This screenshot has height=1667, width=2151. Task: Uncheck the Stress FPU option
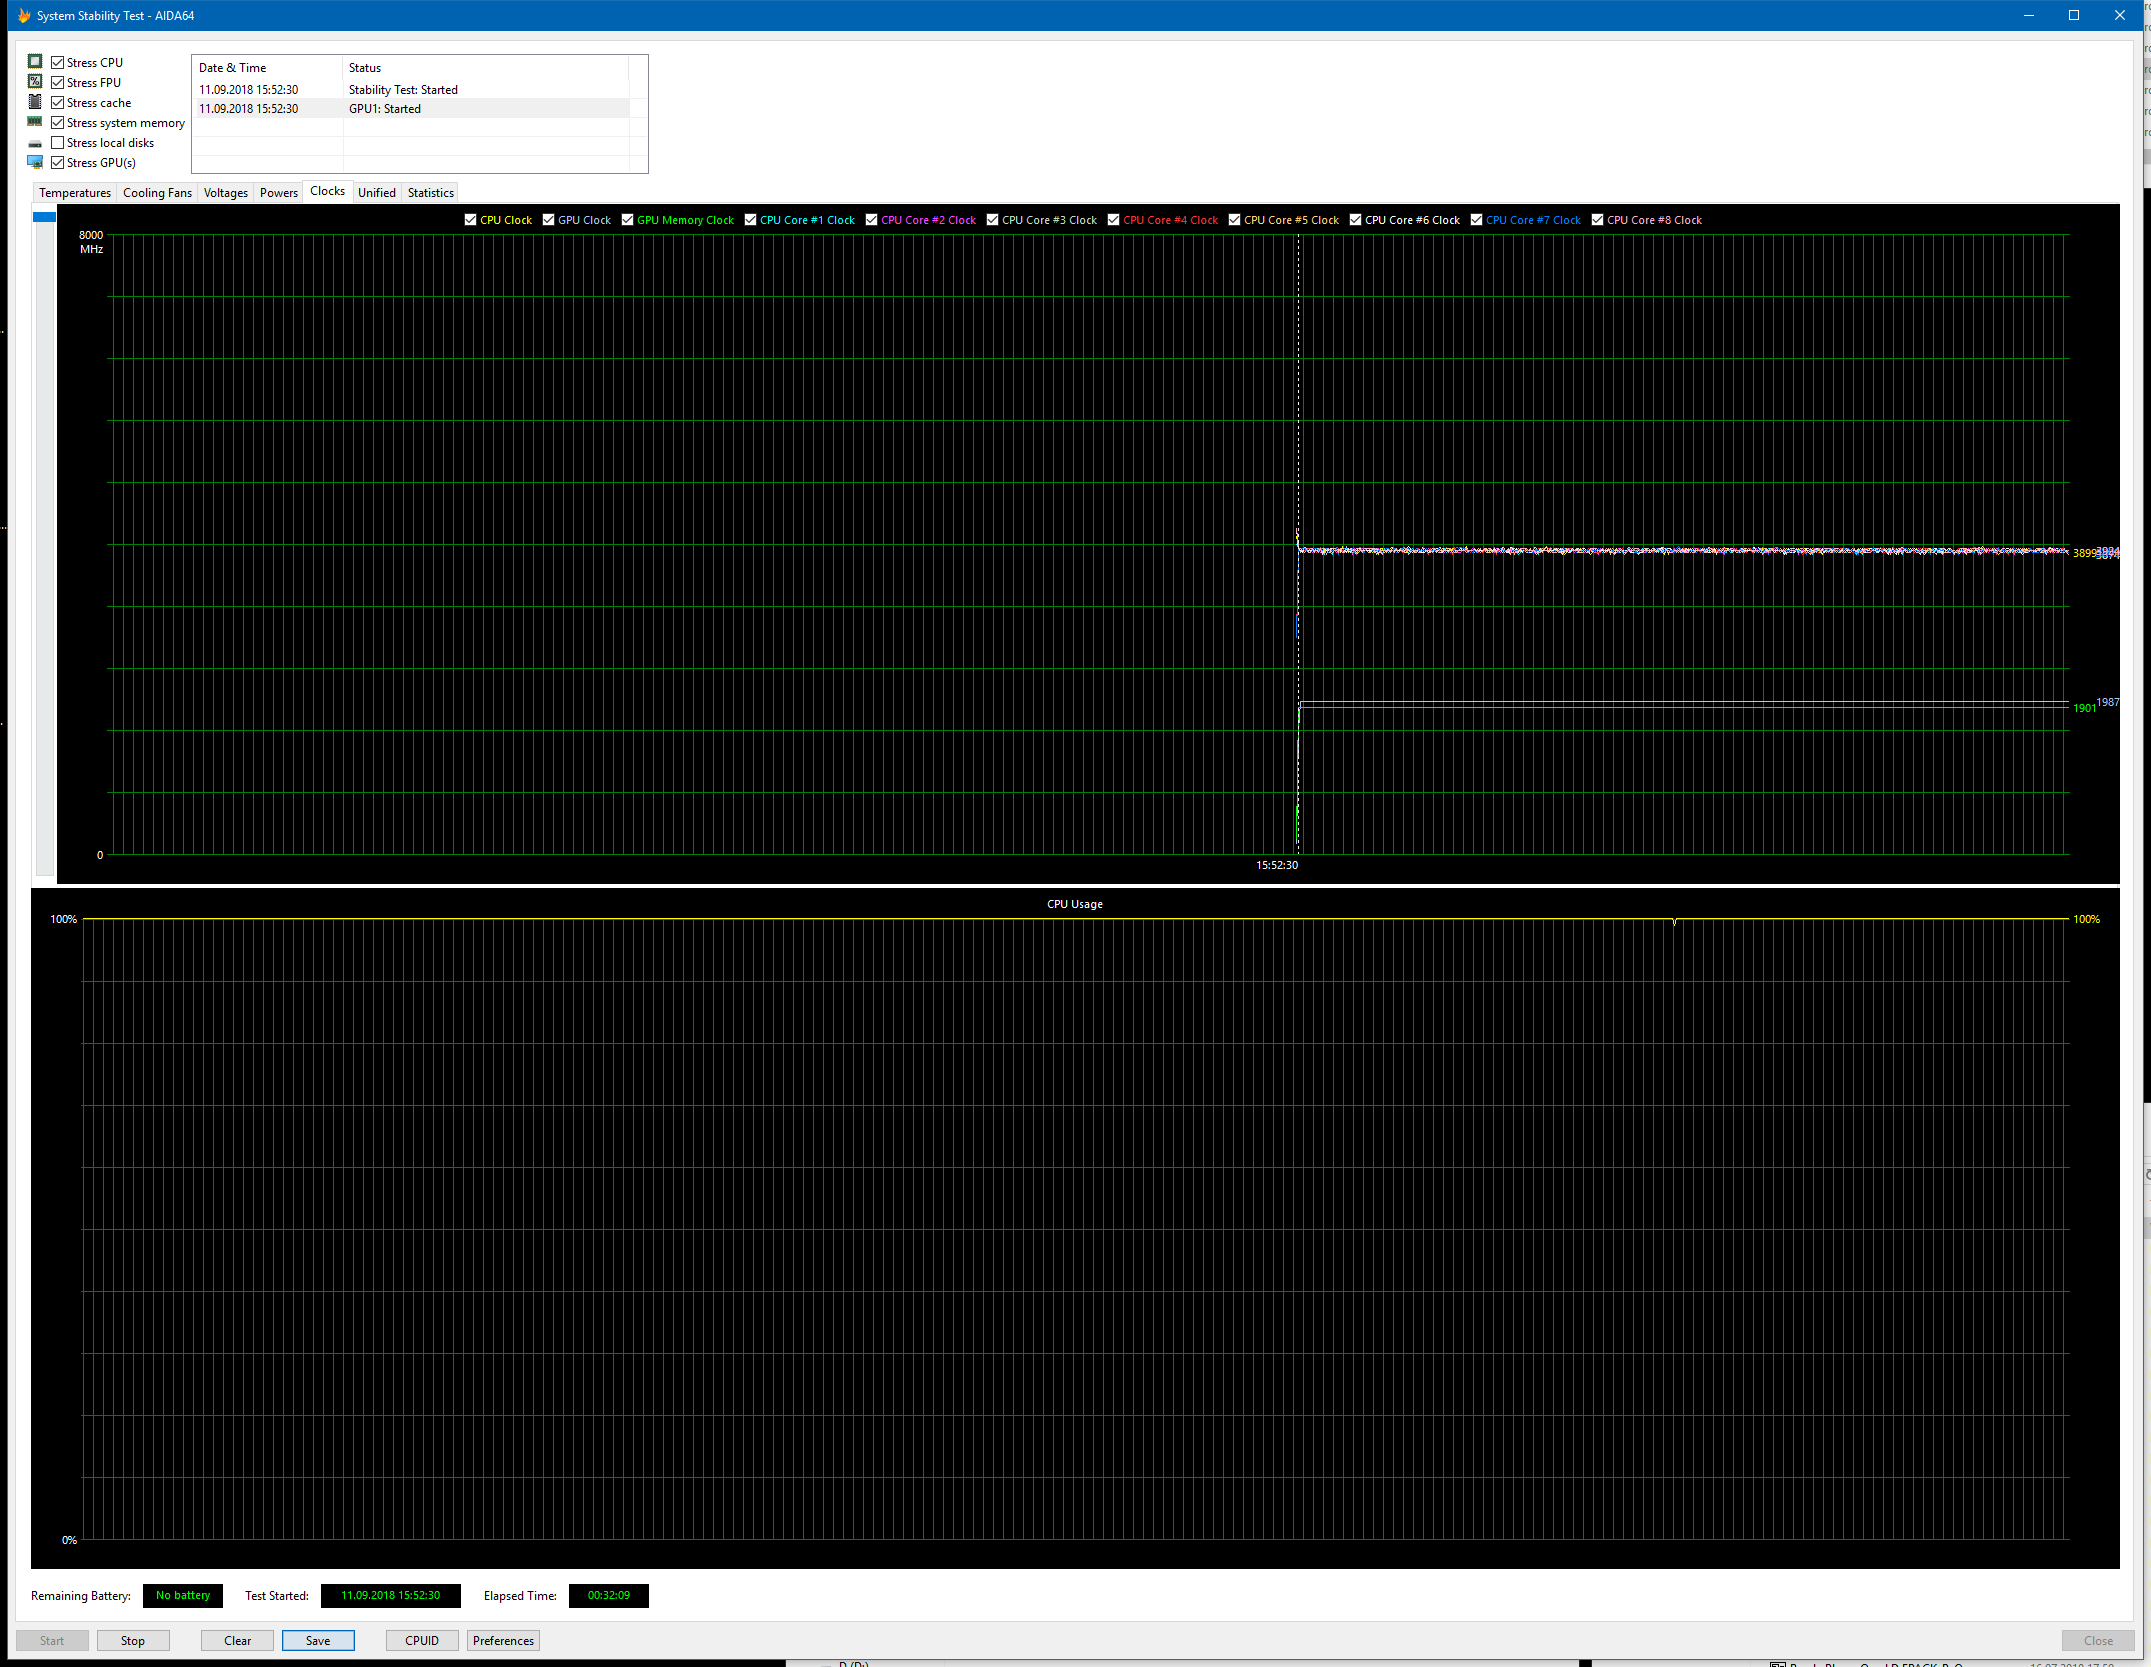[58, 83]
